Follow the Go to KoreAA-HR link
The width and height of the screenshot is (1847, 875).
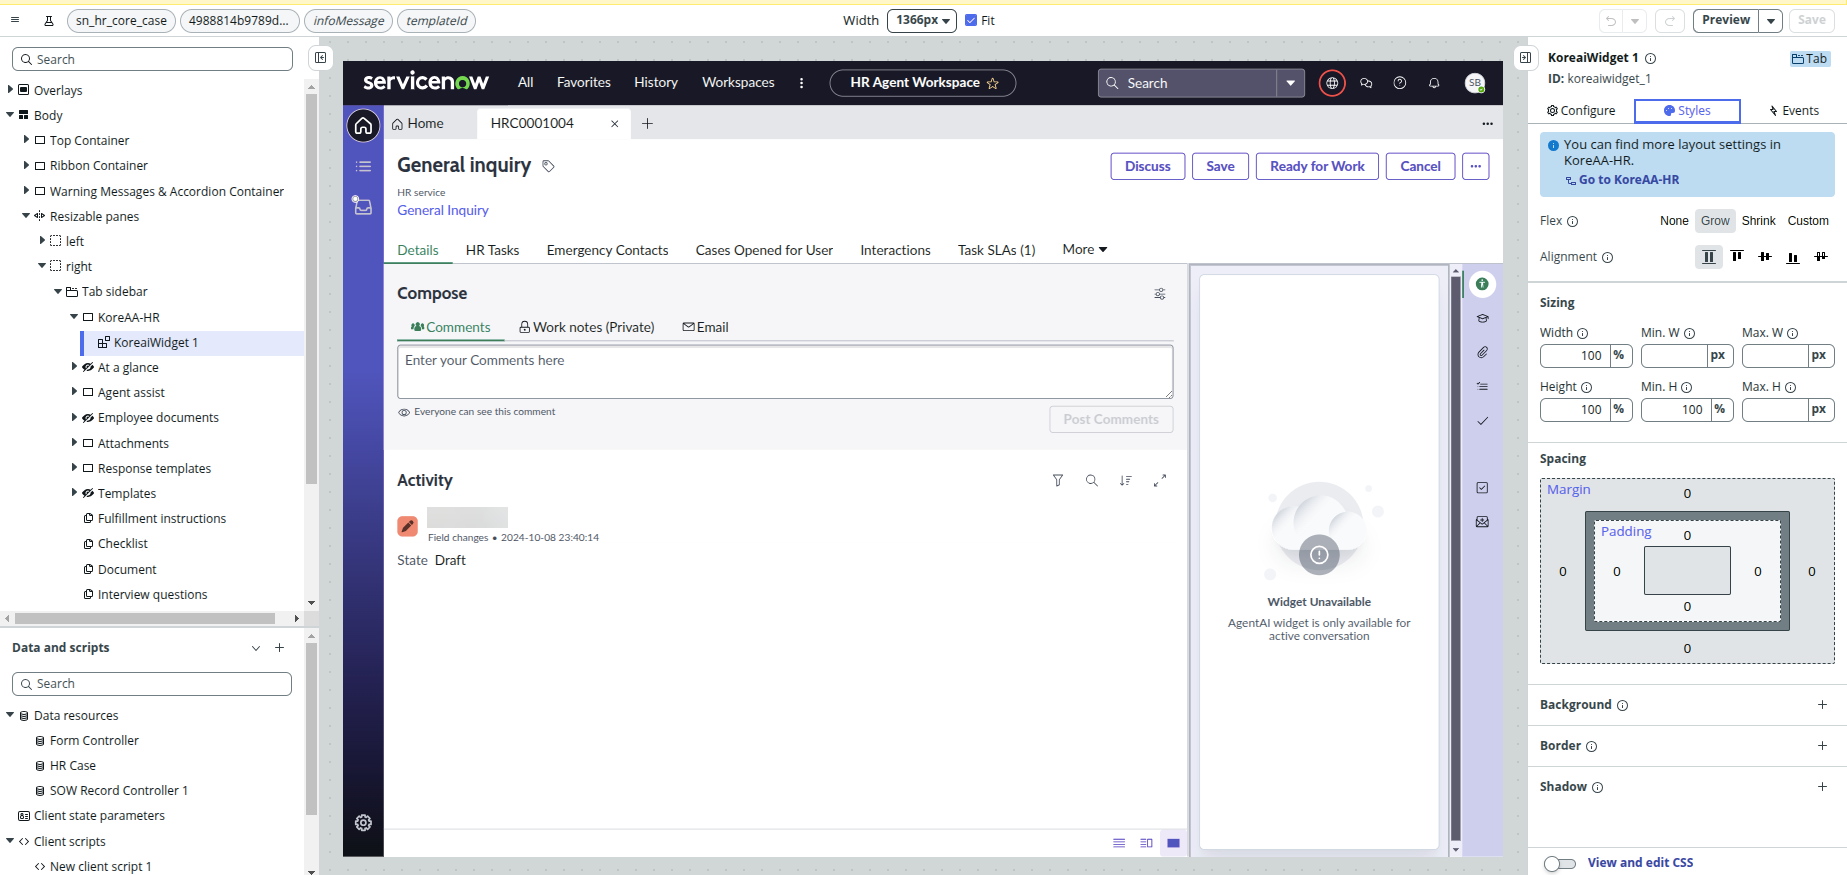coord(1628,180)
